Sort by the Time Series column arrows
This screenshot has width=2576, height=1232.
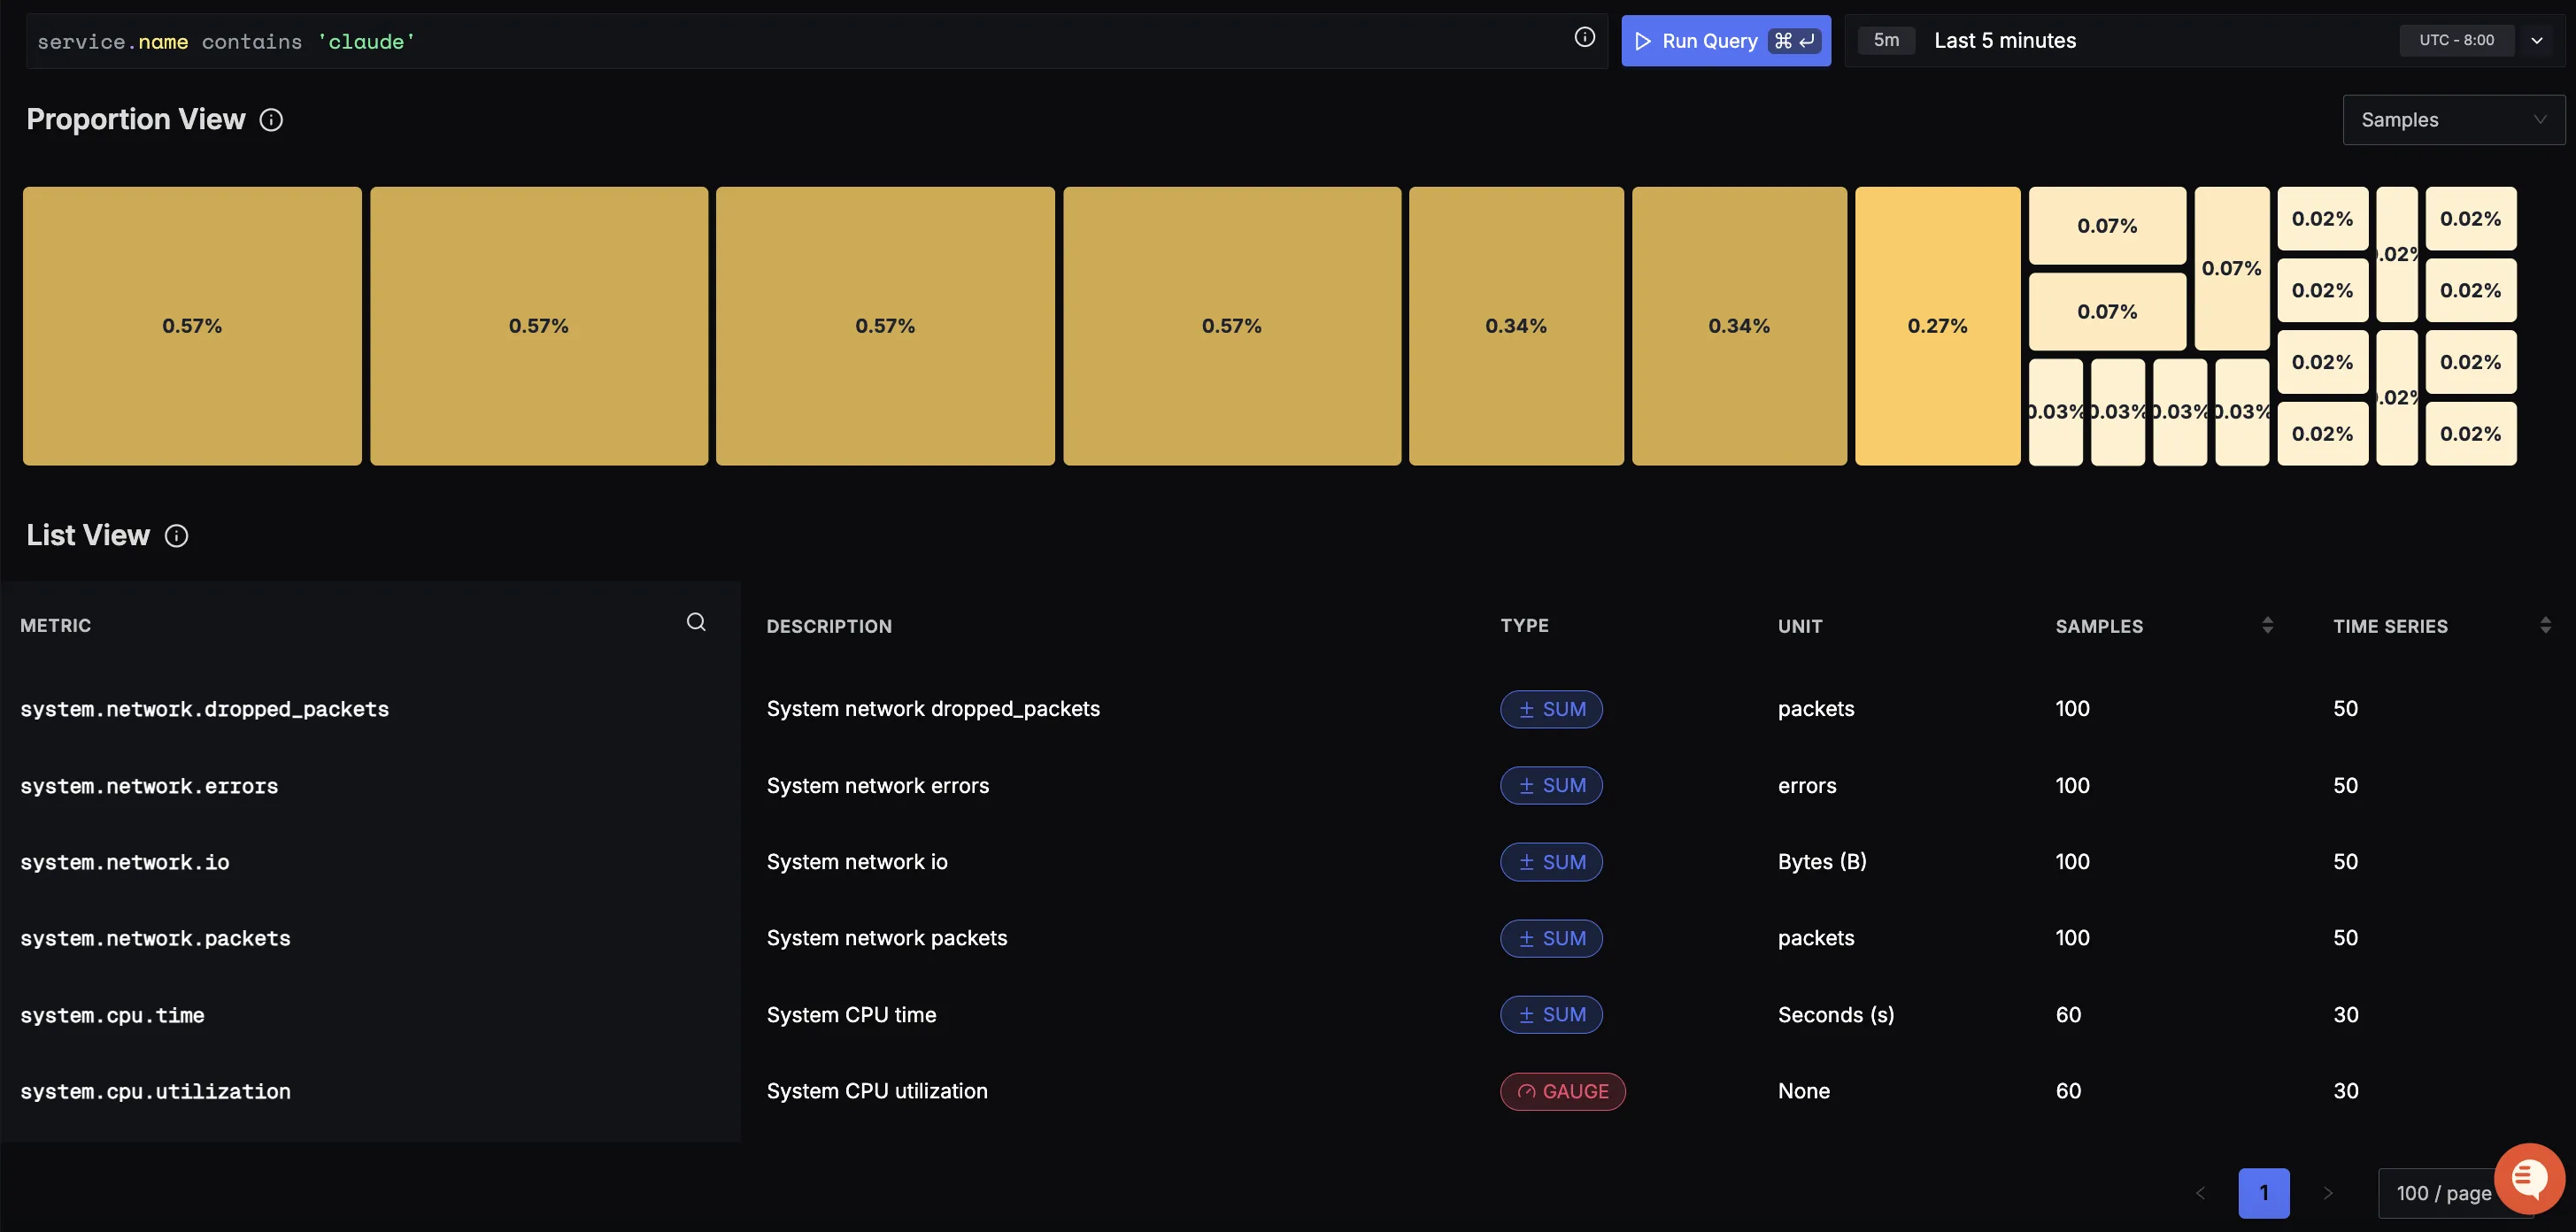tap(2545, 625)
